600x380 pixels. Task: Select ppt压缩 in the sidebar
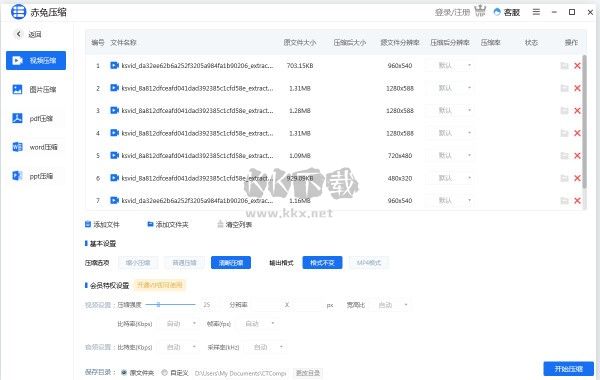pyautogui.click(x=36, y=176)
